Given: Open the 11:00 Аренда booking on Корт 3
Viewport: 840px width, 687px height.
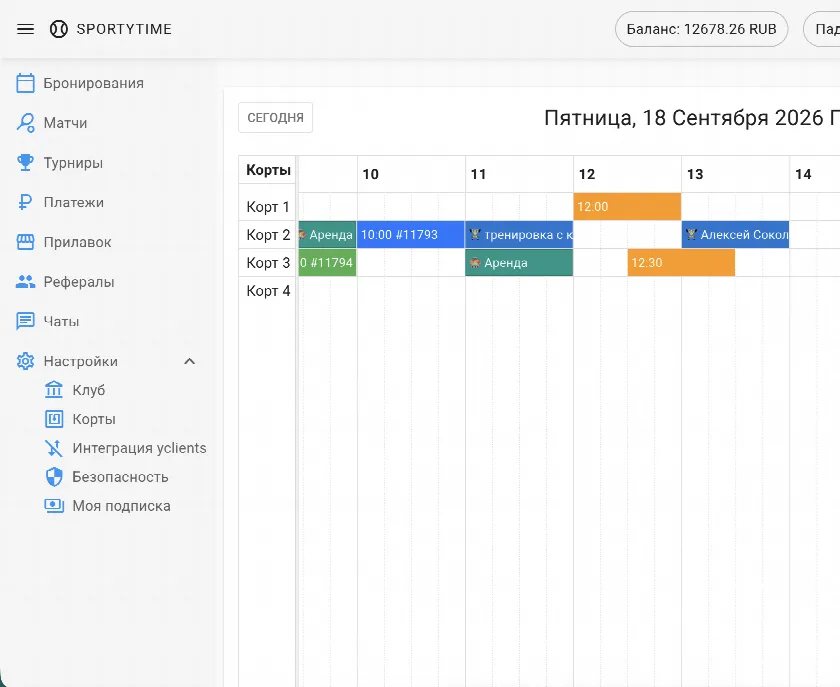Looking at the screenshot, I should click(x=519, y=262).
